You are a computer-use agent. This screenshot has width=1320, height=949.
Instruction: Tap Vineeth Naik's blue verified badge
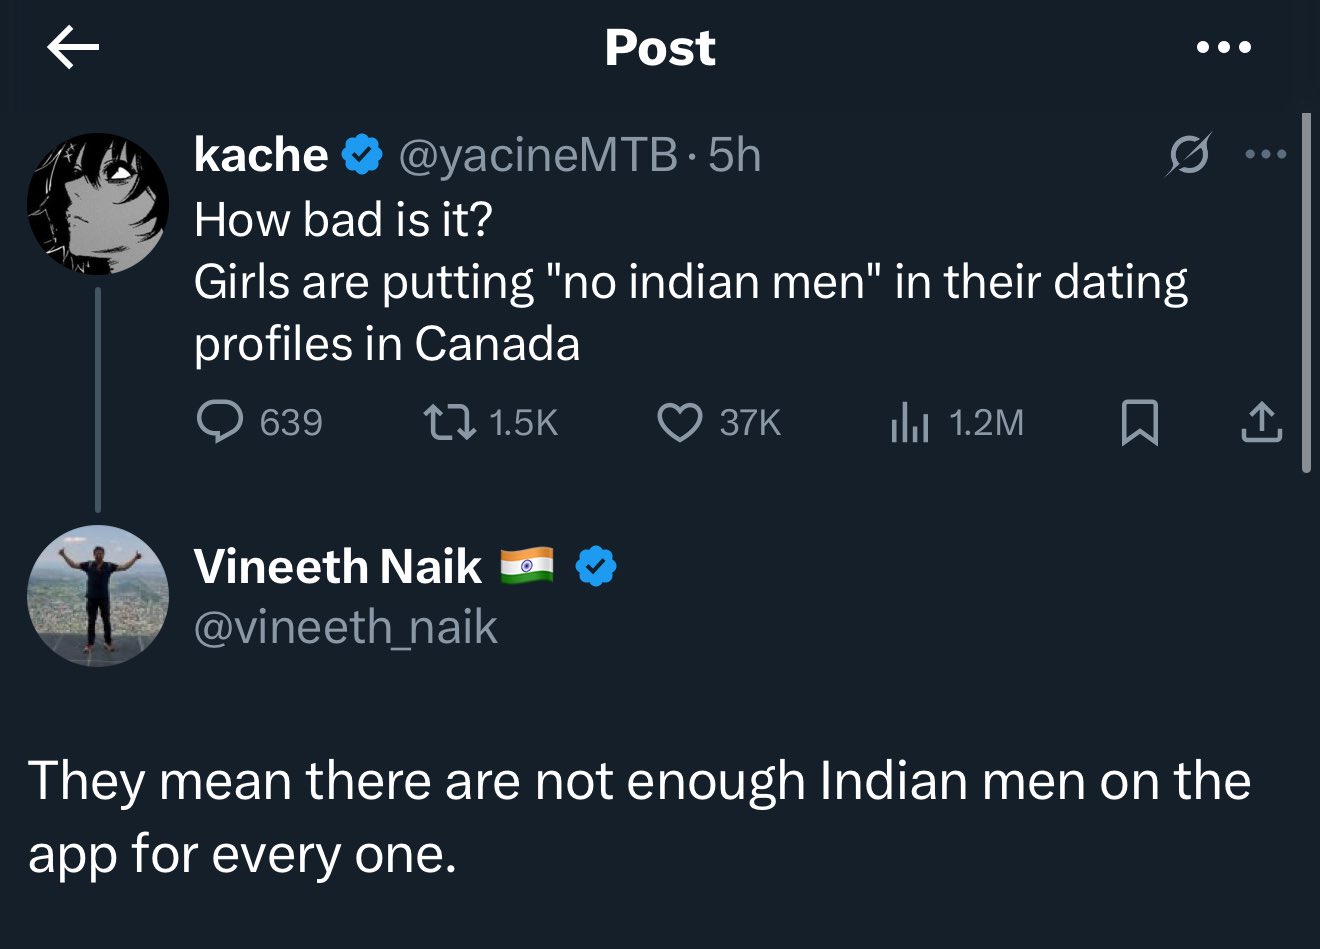[596, 567]
